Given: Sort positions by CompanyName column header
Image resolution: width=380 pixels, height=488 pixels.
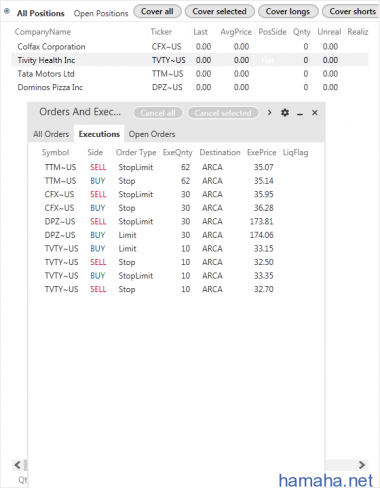Looking at the screenshot, I should pos(43,32).
